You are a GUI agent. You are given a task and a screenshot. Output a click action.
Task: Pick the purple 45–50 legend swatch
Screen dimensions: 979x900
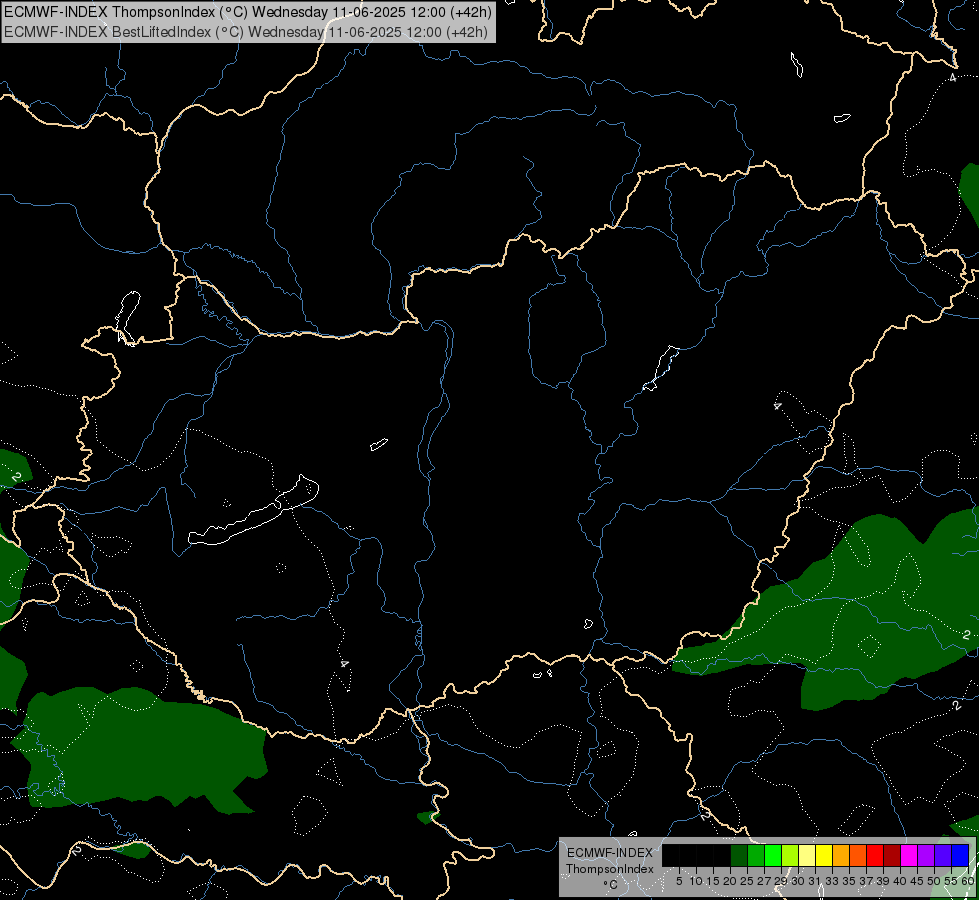[x=926, y=855]
